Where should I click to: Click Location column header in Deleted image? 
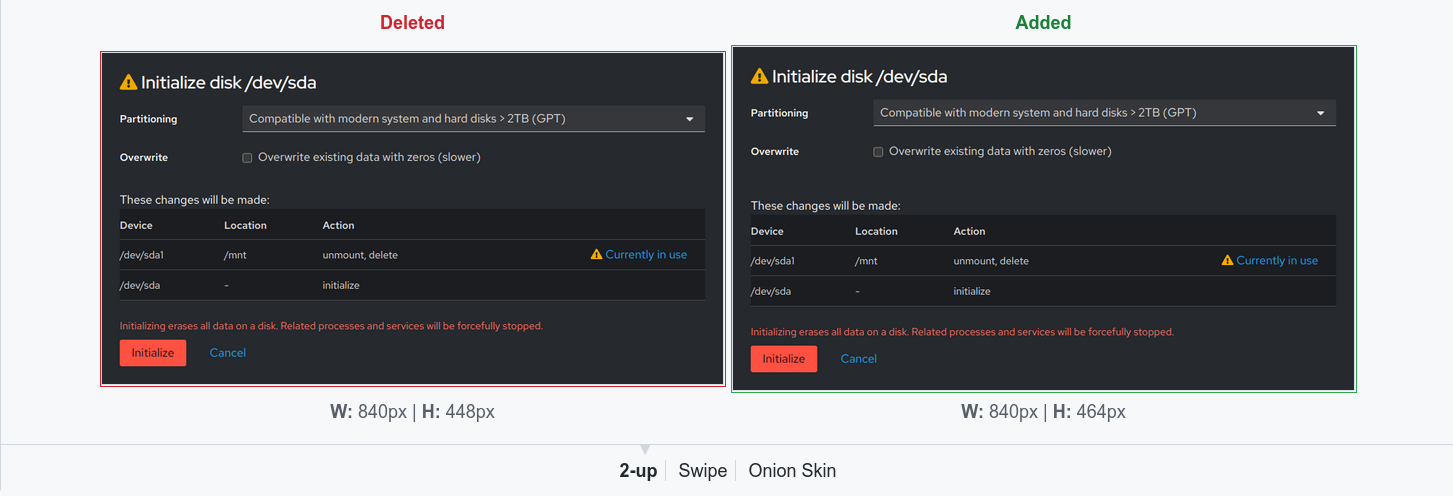[x=245, y=225]
